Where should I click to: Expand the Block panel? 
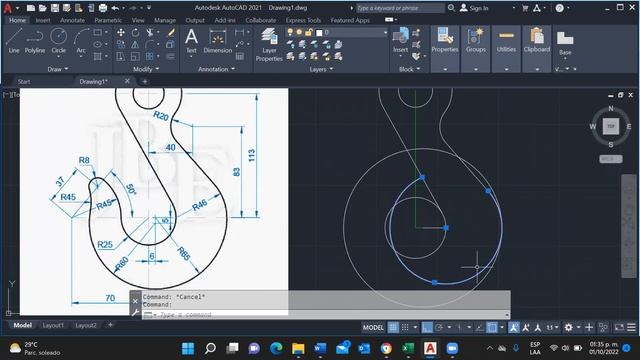409,69
